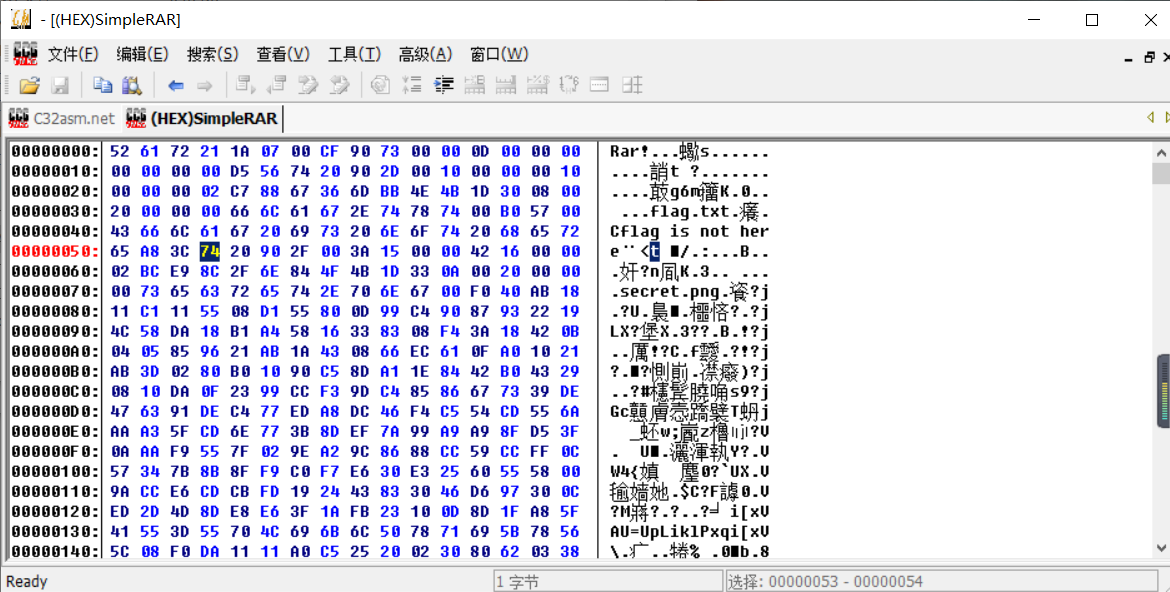Click the blue back arrow icon
Image resolution: width=1170 pixels, height=592 pixels.
pyautogui.click(x=176, y=86)
